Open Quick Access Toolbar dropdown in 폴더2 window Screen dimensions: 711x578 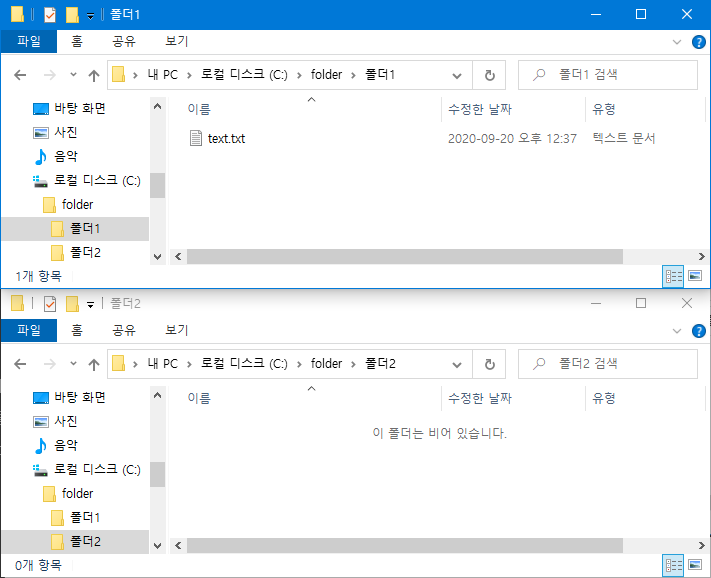[x=90, y=305]
